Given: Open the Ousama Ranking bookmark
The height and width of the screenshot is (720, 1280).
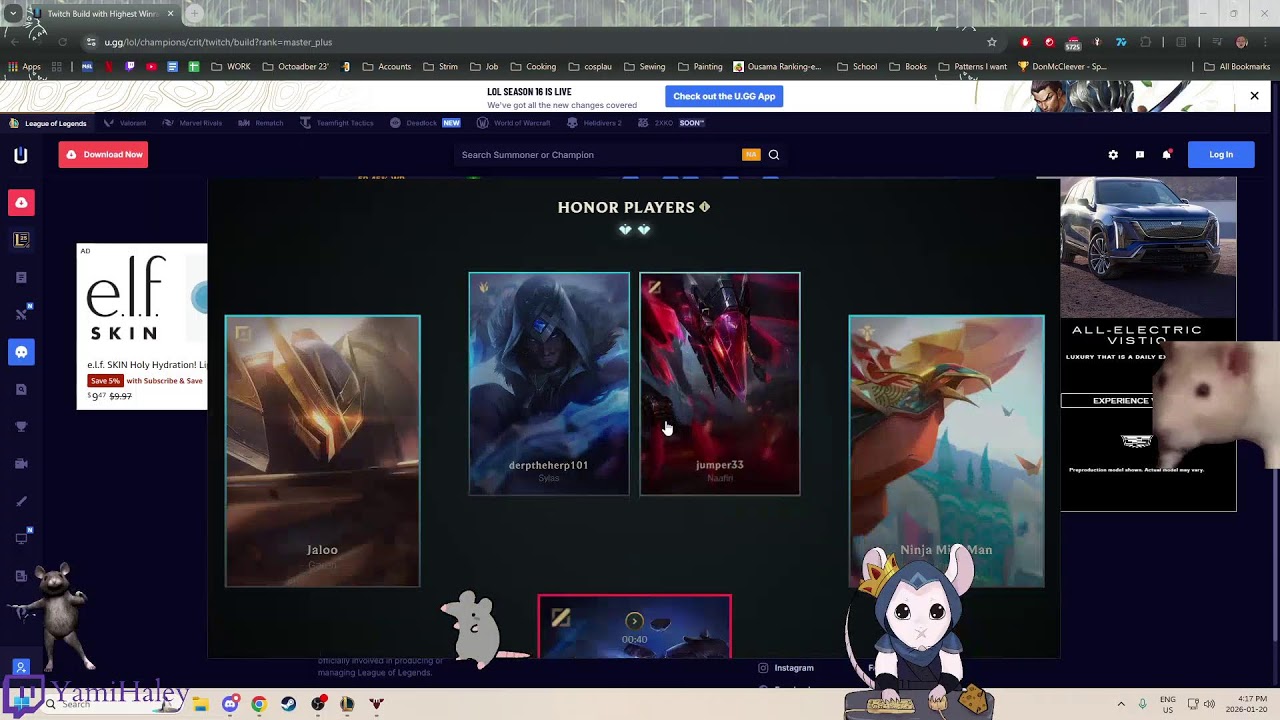Looking at the screenshot, I should click(777, 67).
